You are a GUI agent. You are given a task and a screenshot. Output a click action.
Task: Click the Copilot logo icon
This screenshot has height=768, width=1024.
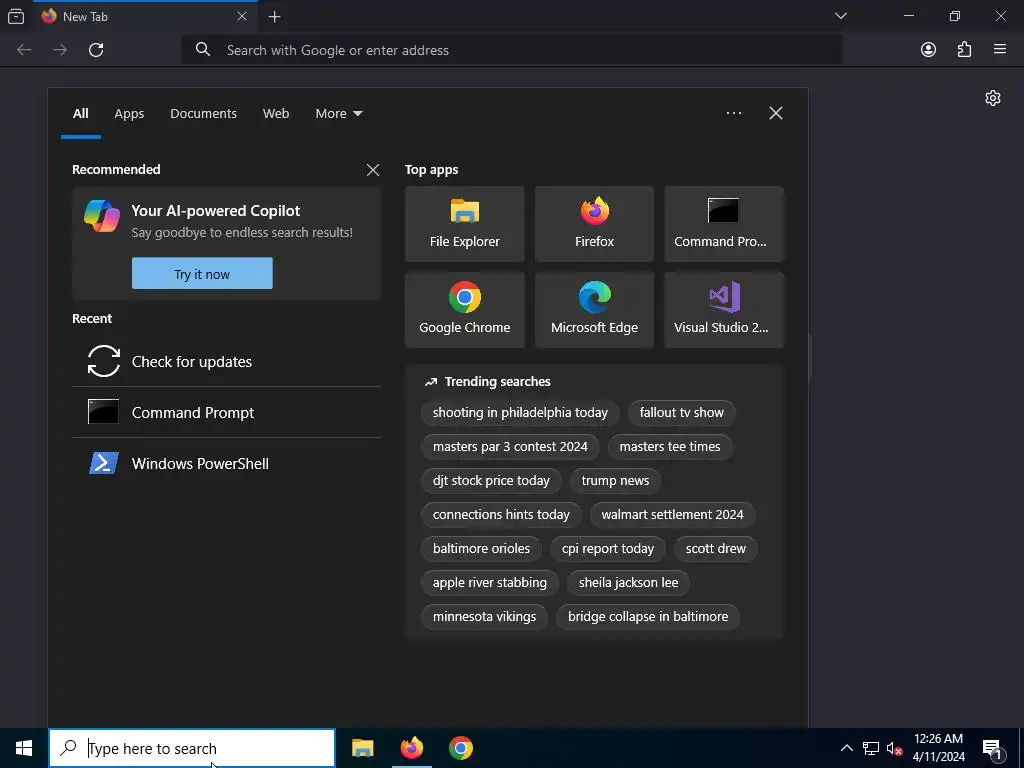[x=102, y=216]
